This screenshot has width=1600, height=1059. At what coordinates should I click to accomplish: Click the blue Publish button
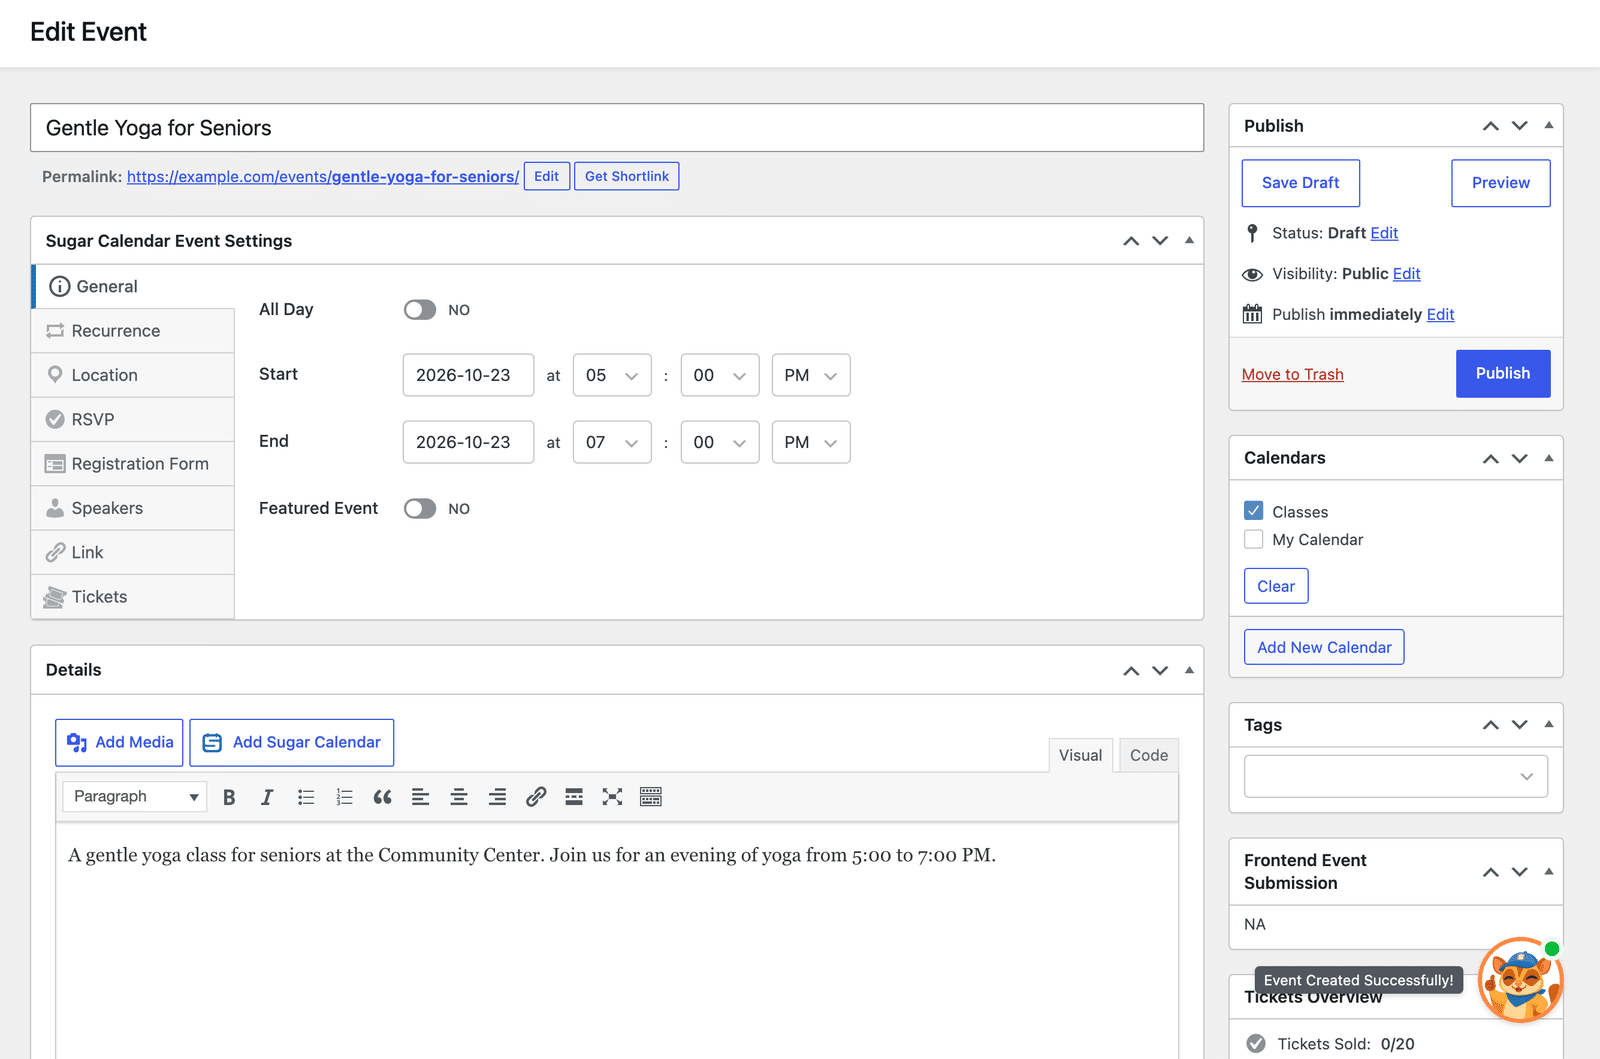[x=1503, y=373]
